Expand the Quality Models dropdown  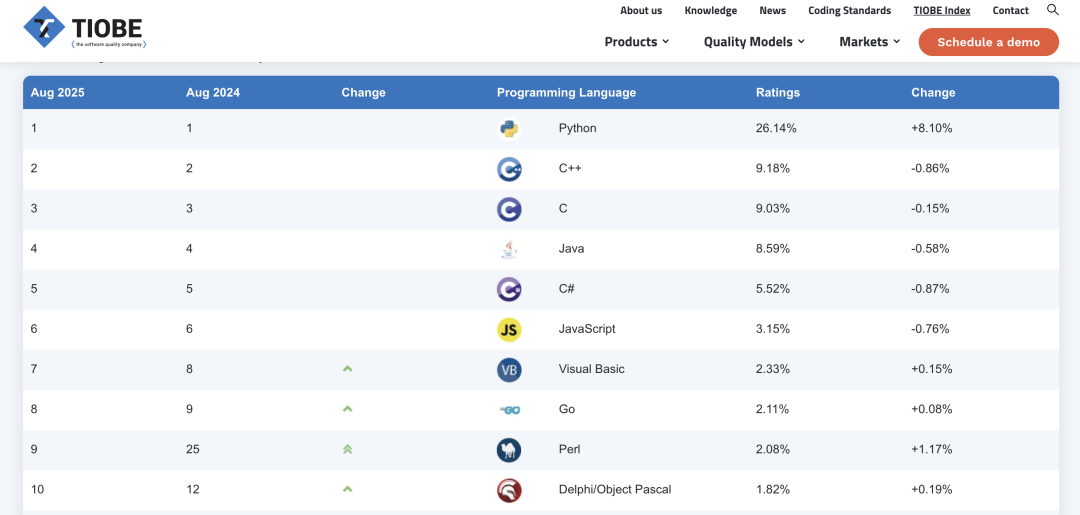point(754,42)
